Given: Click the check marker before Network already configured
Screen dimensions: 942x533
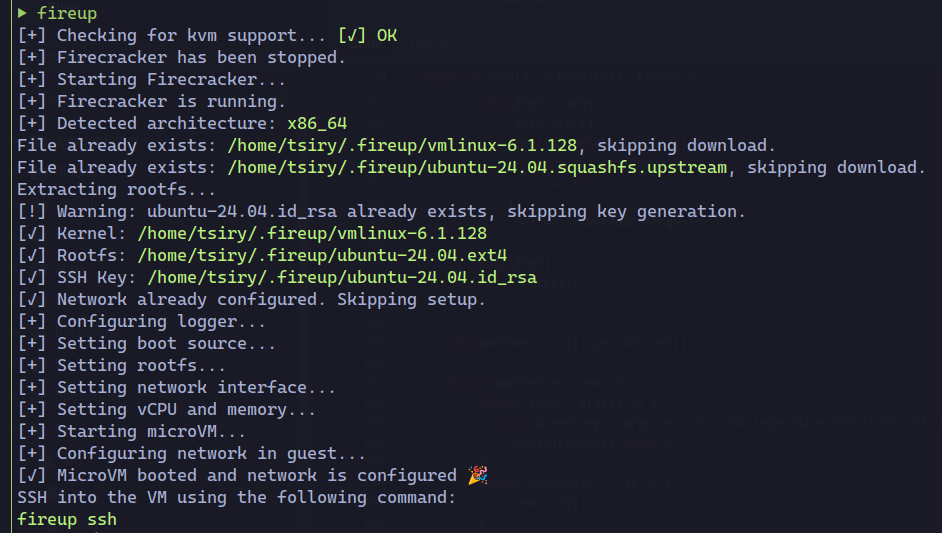Looking at the screenshot, I should (x=31, y=300).
